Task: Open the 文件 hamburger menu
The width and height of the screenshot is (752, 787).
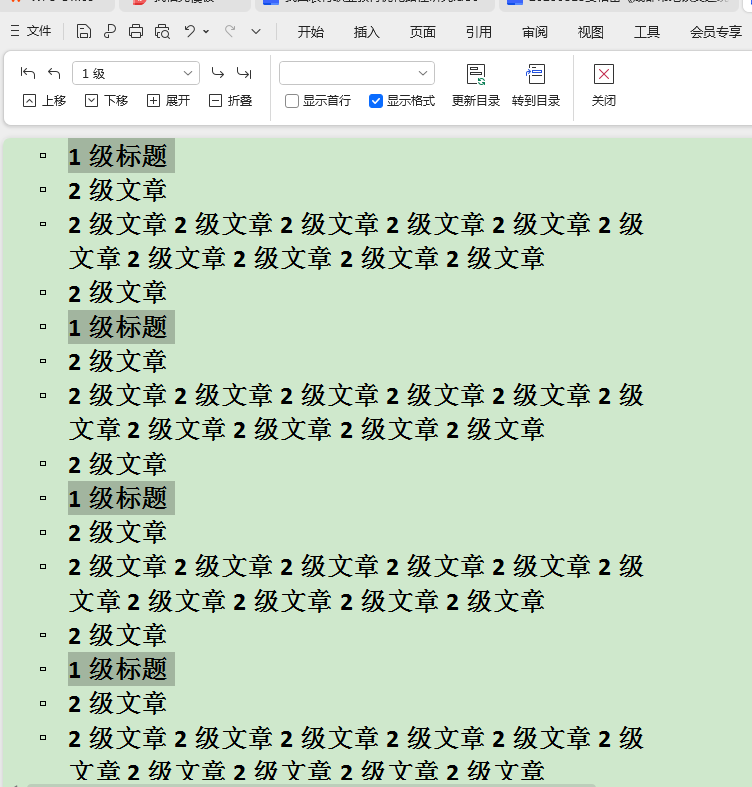Action: point(31,31)
